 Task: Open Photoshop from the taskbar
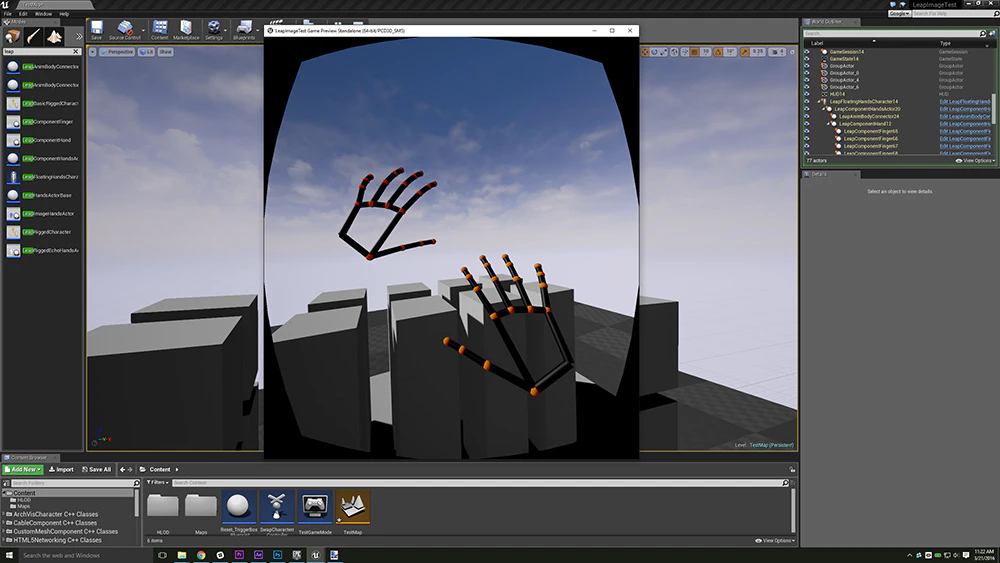[277, 555]
